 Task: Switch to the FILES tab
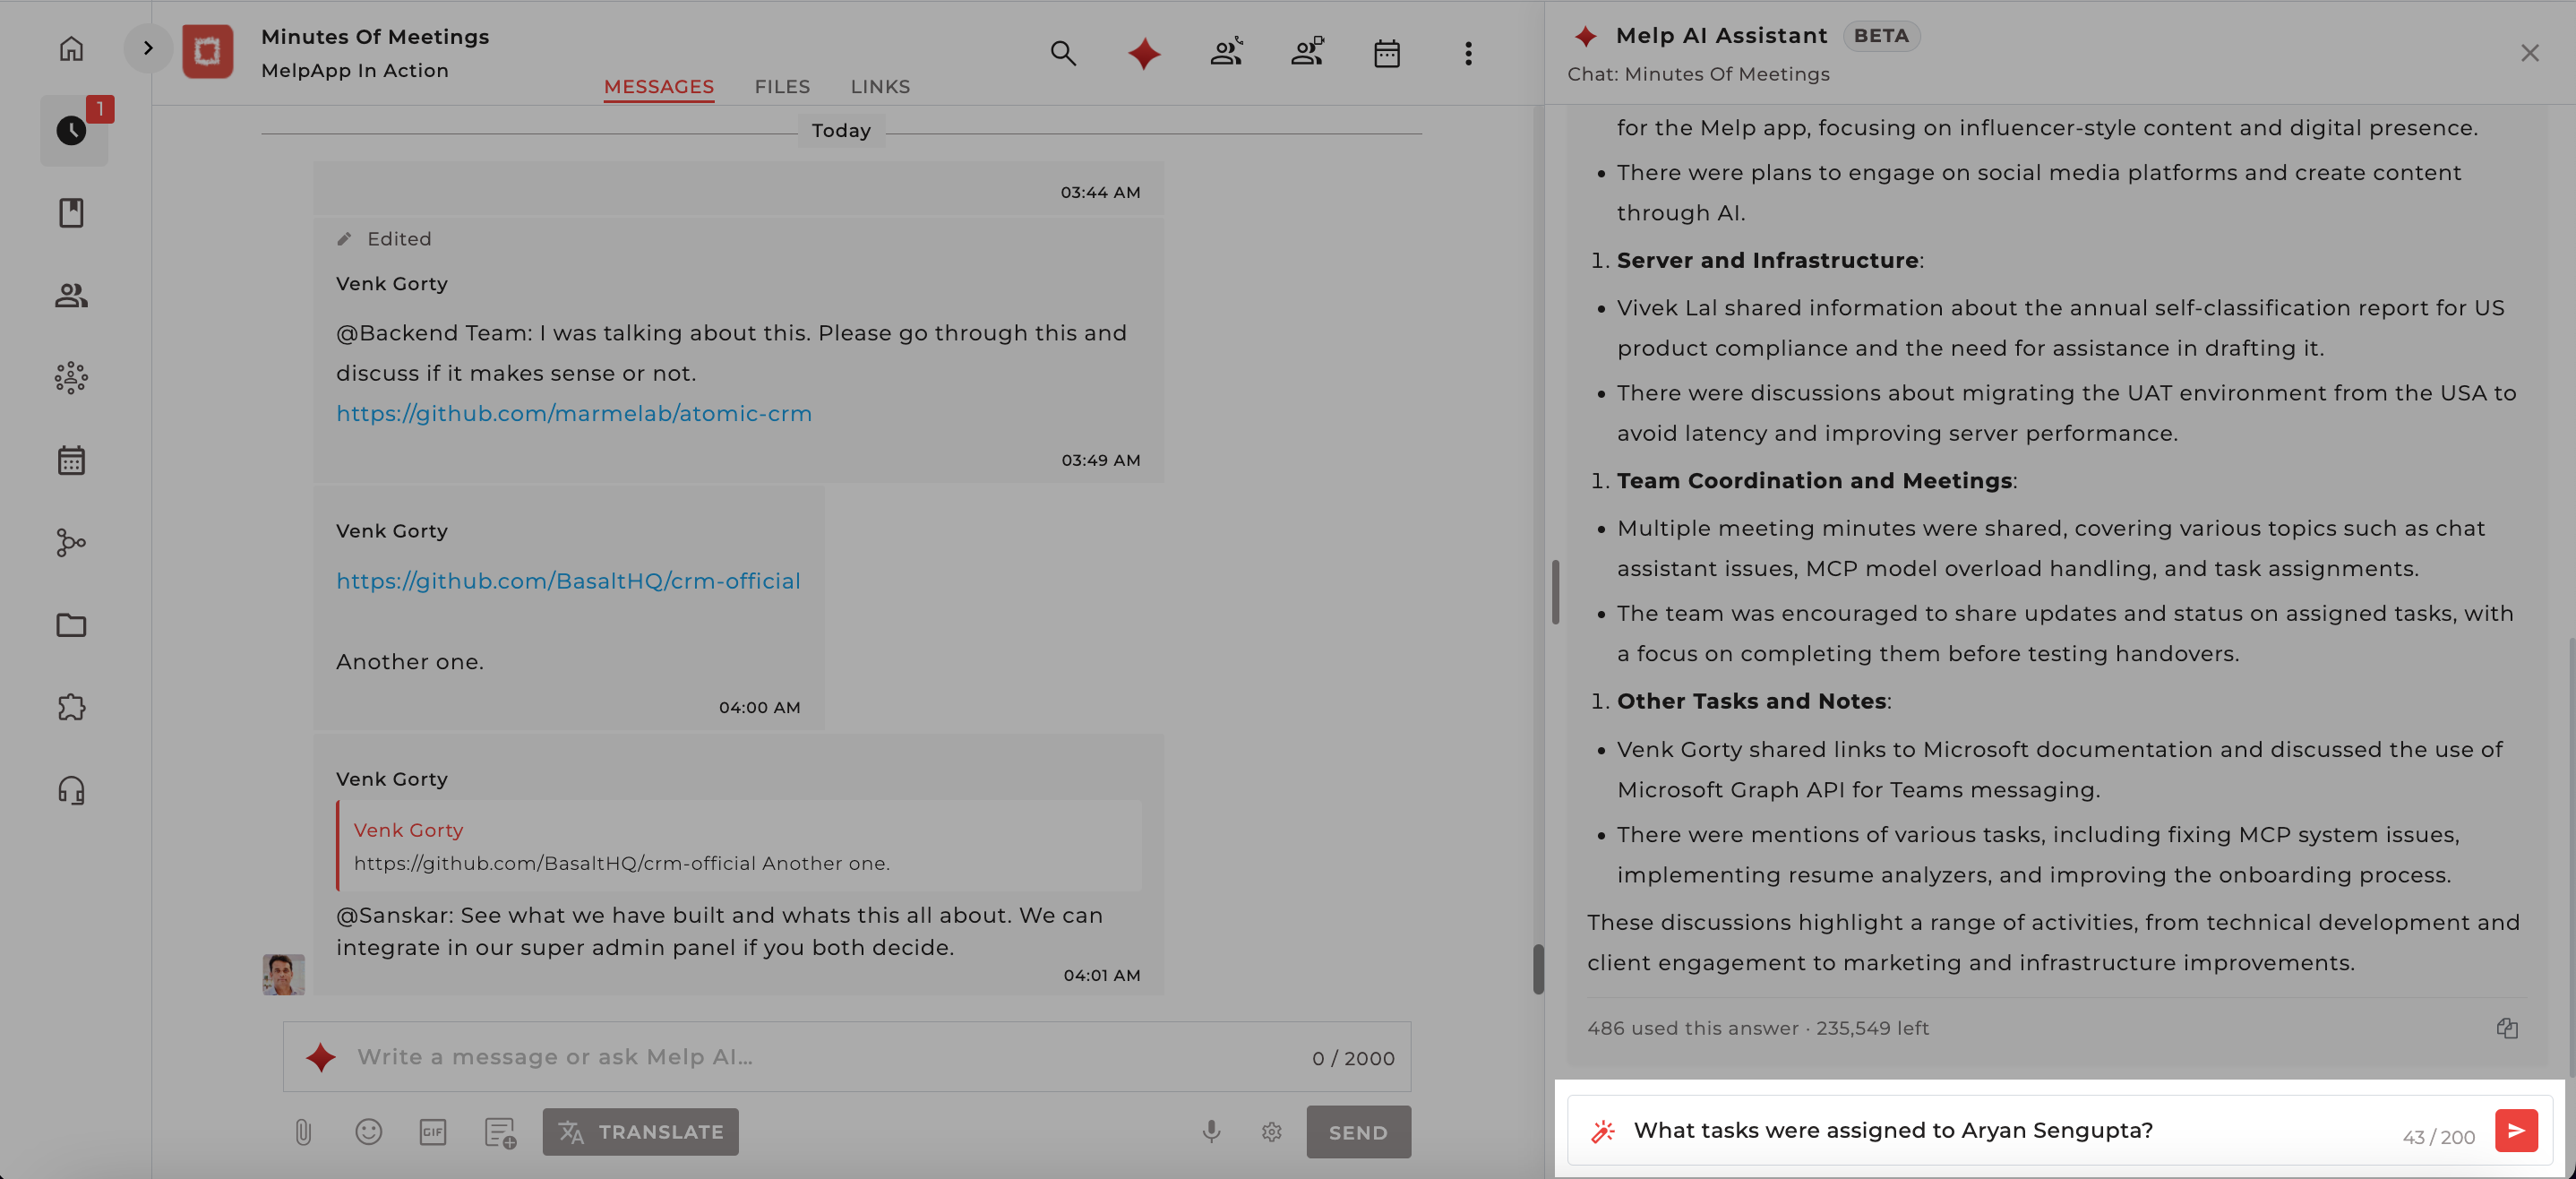point(782,87)
